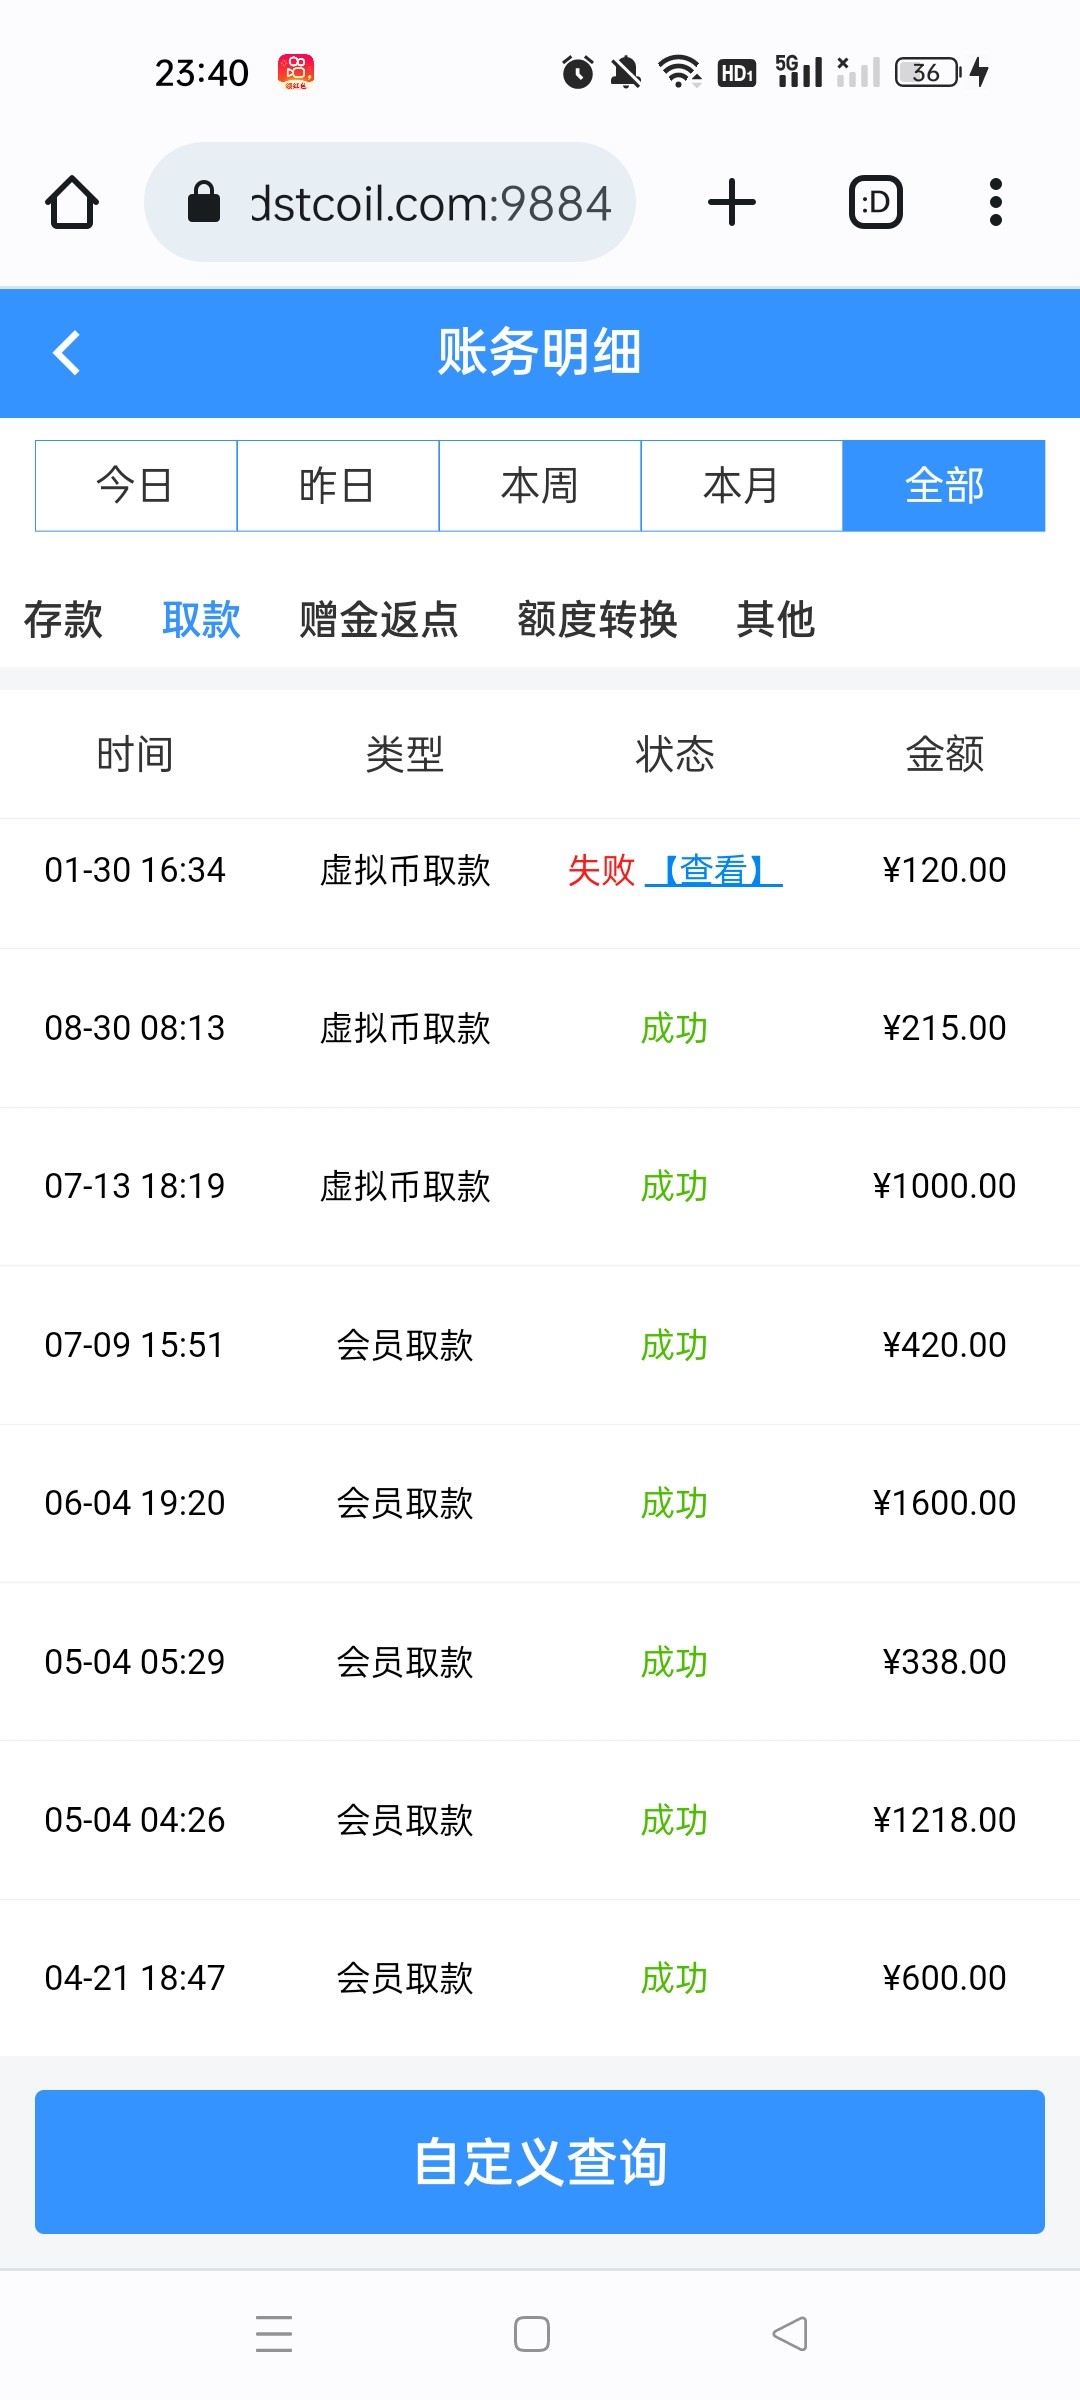Go back using the header arrow
Image resolution: width=1080 pixels, height=2400 pixels.
point(67,353)
